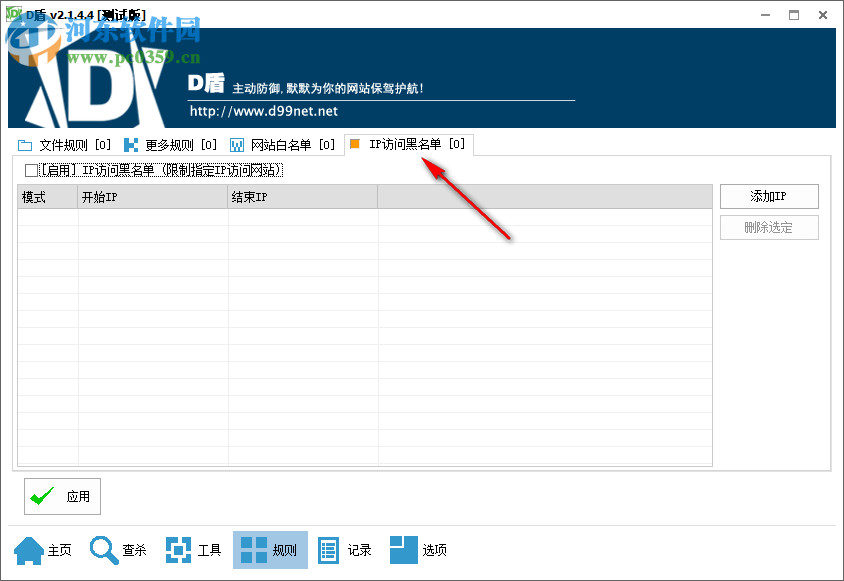Click the 模式 column header
Viewport: 844px width, 581px height.
(x=48, y=197)
